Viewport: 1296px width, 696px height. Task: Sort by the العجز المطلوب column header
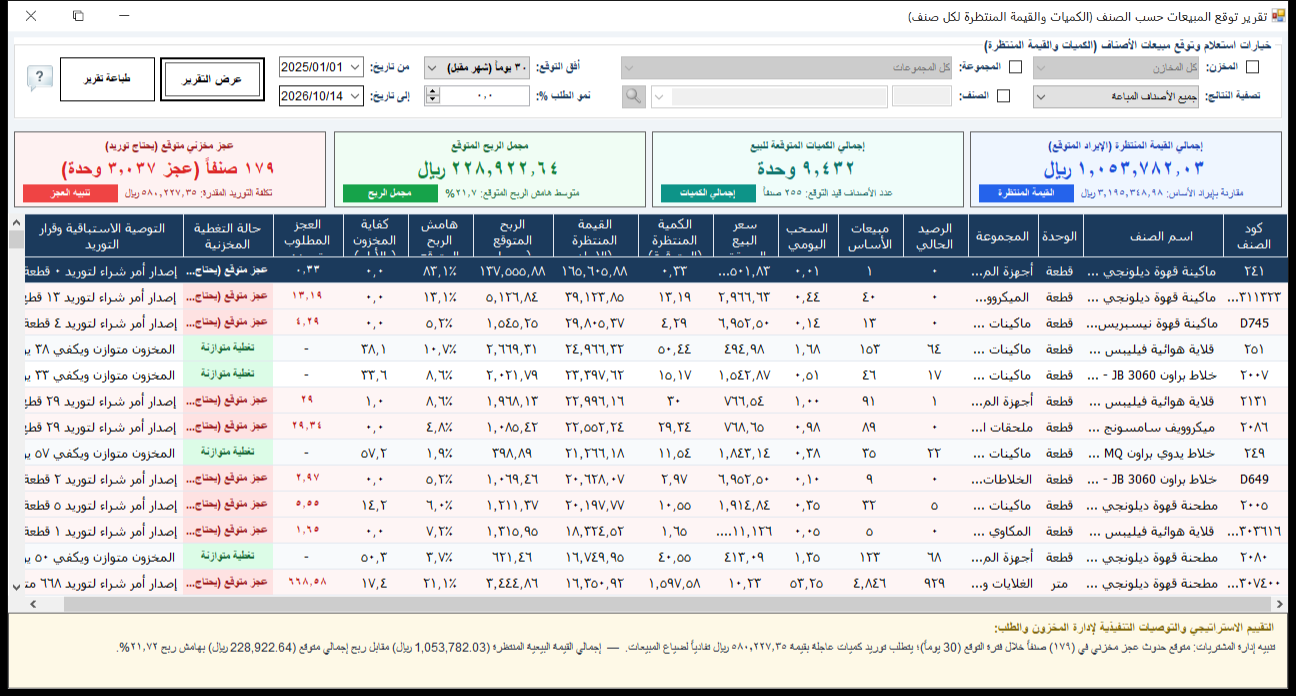pos(307,236)
